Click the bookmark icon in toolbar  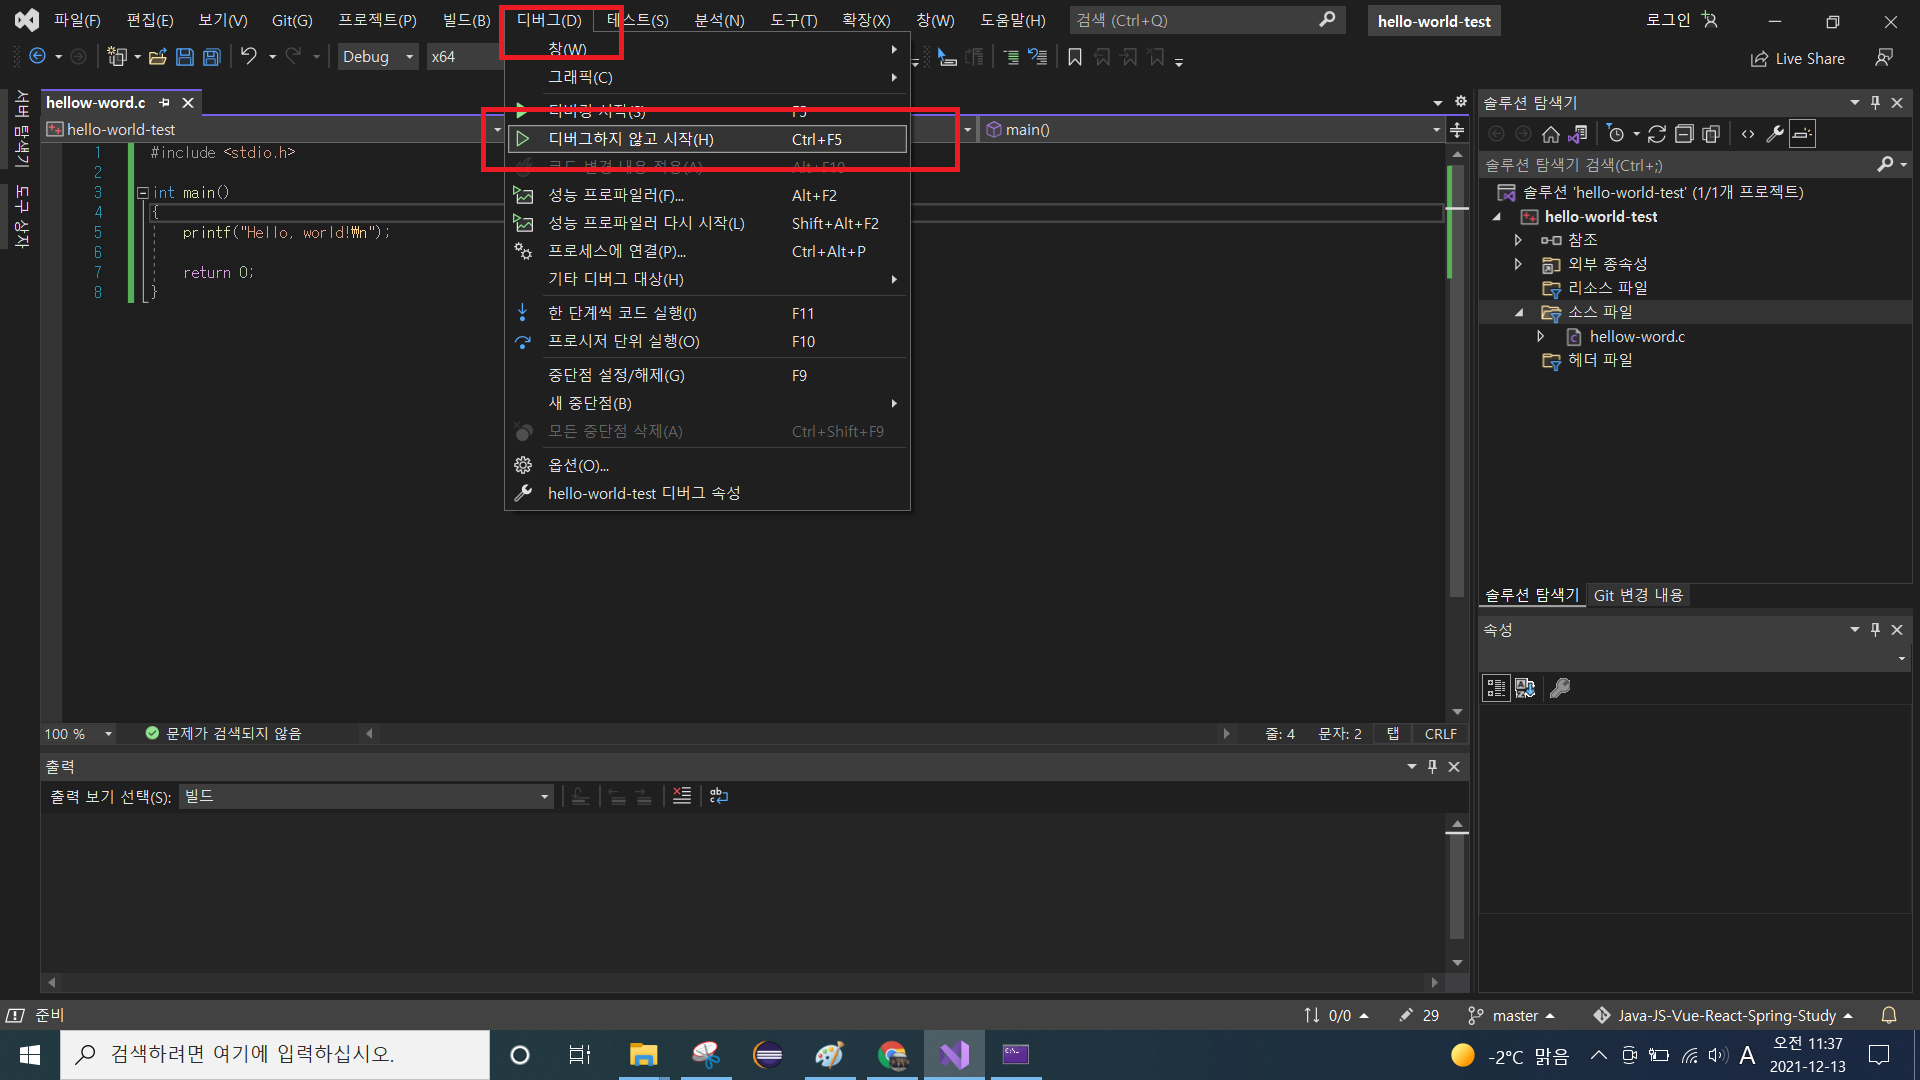(x=1075, y=57)
